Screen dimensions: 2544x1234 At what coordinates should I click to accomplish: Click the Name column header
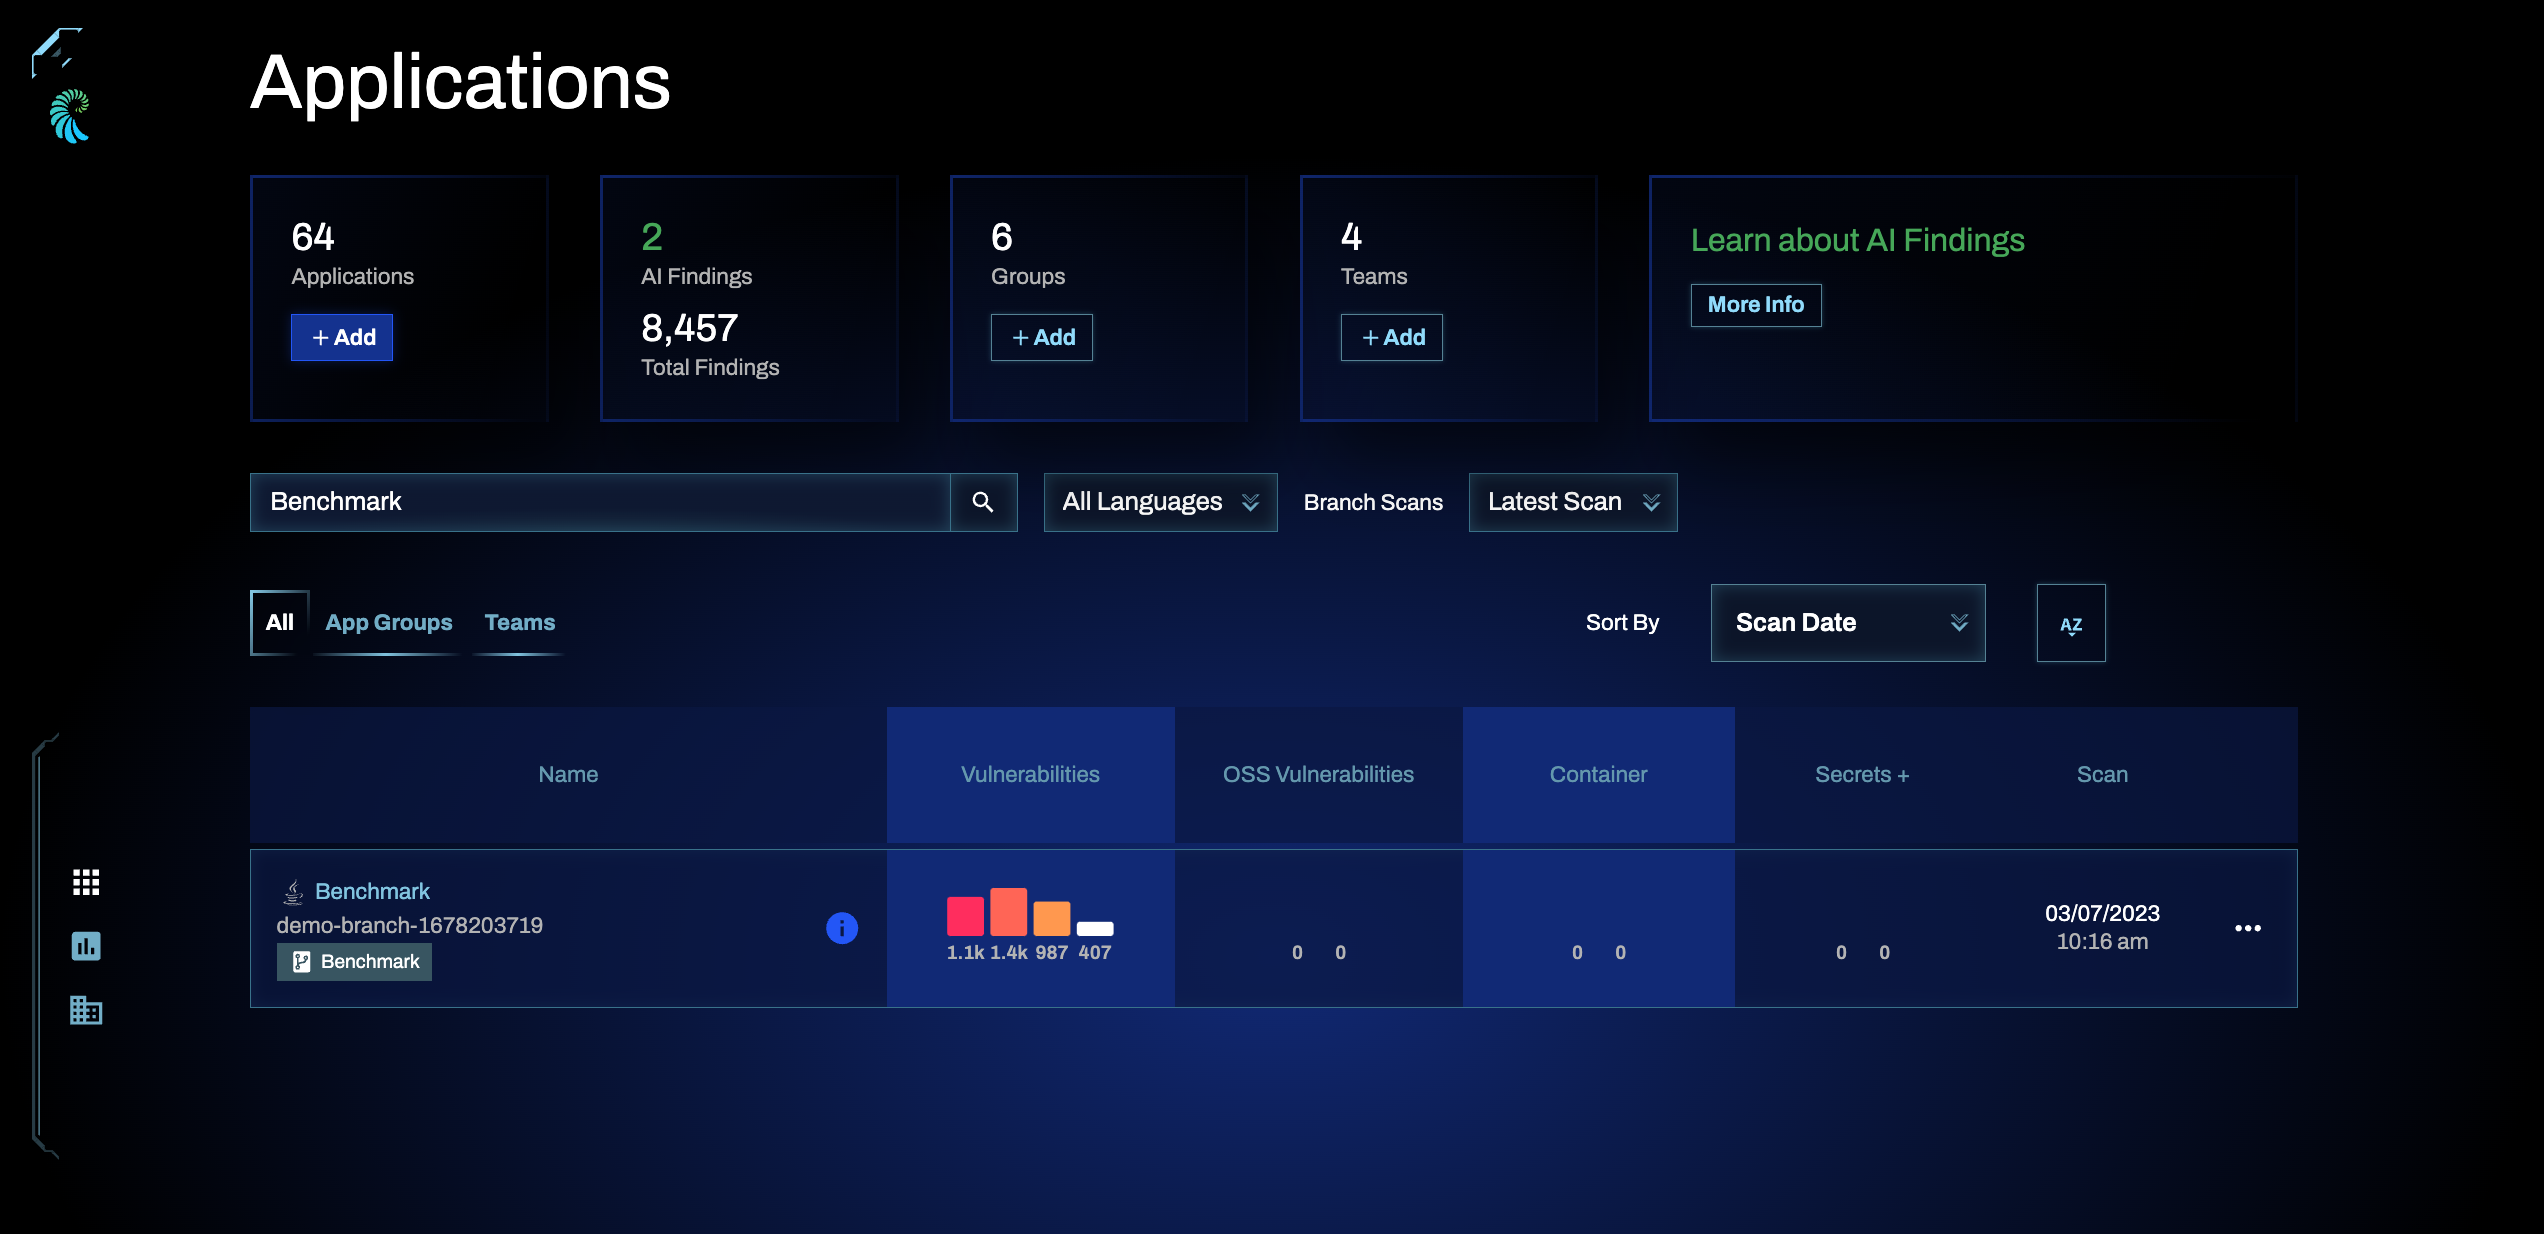coord(568,774)
